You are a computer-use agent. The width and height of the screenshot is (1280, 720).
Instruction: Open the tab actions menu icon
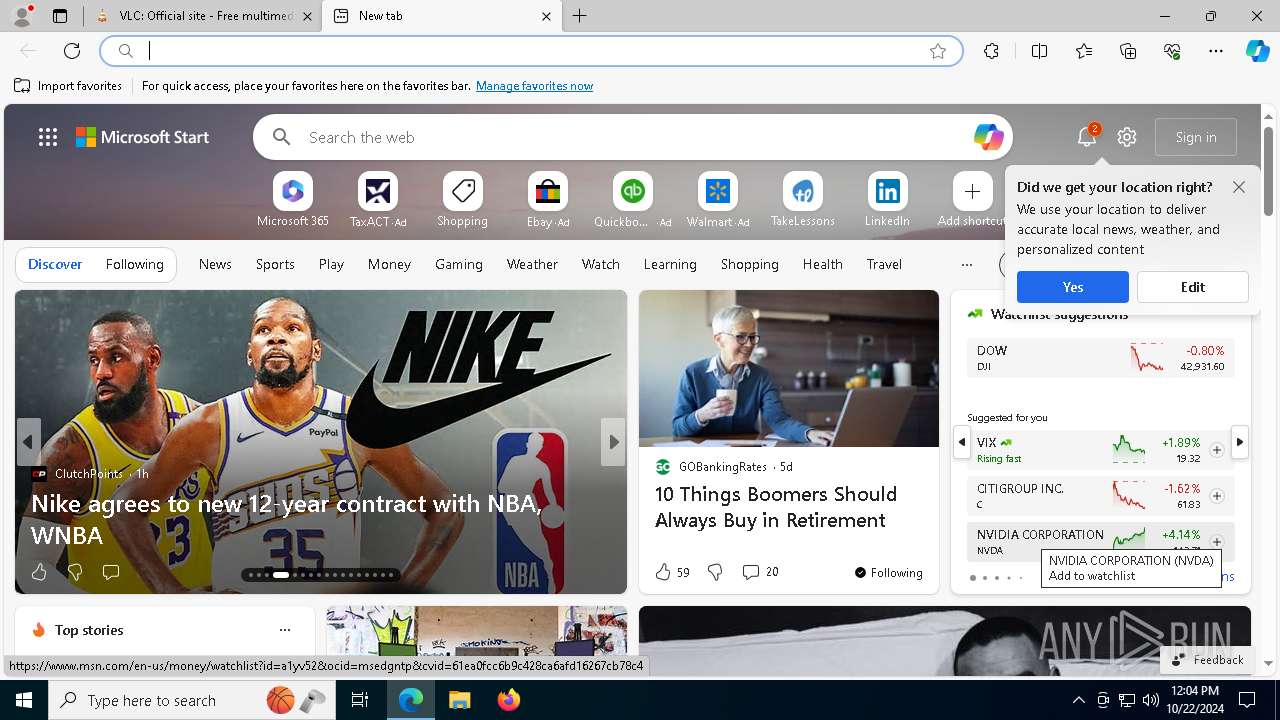60,16
